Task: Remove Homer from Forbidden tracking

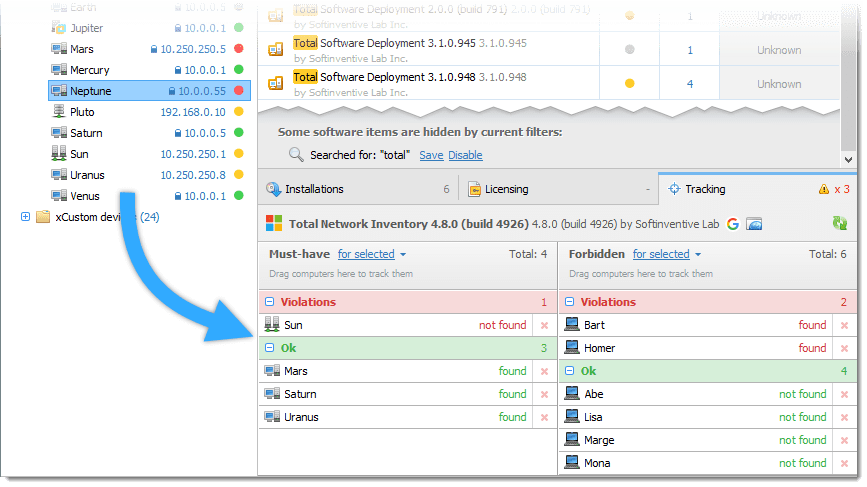Action: pos(844,349)
